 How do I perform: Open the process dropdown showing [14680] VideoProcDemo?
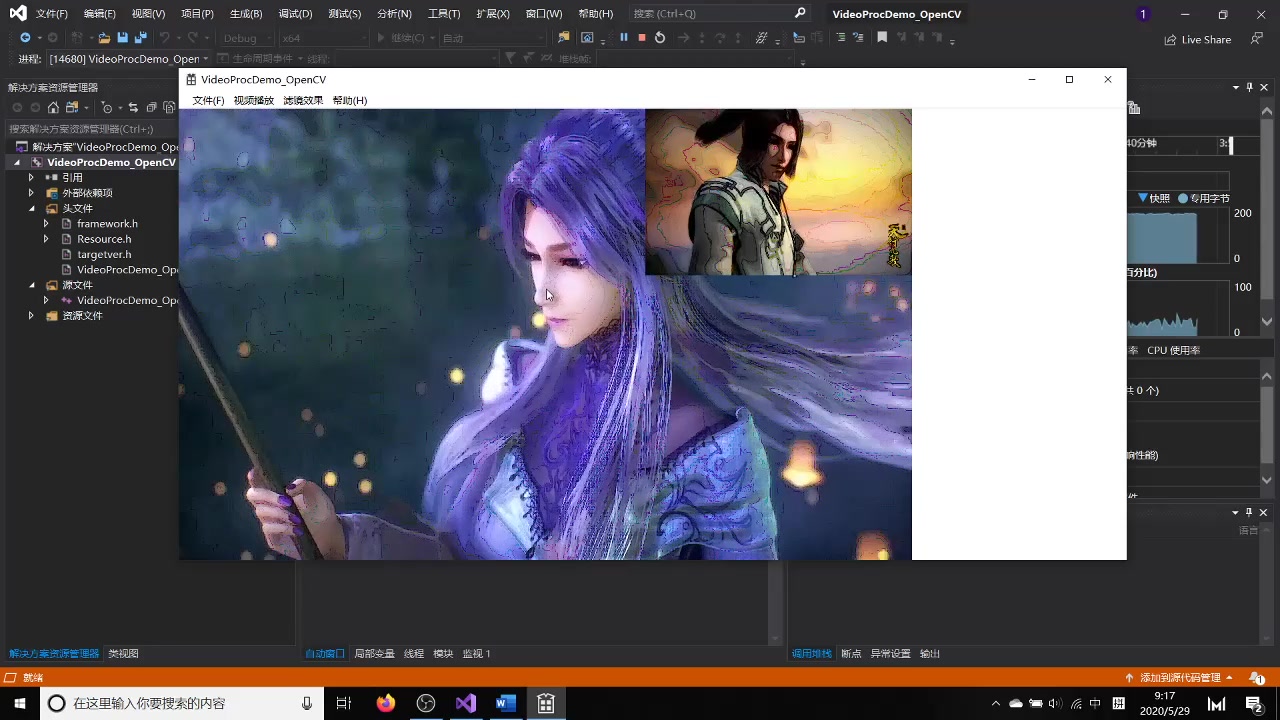pos(128,59)
